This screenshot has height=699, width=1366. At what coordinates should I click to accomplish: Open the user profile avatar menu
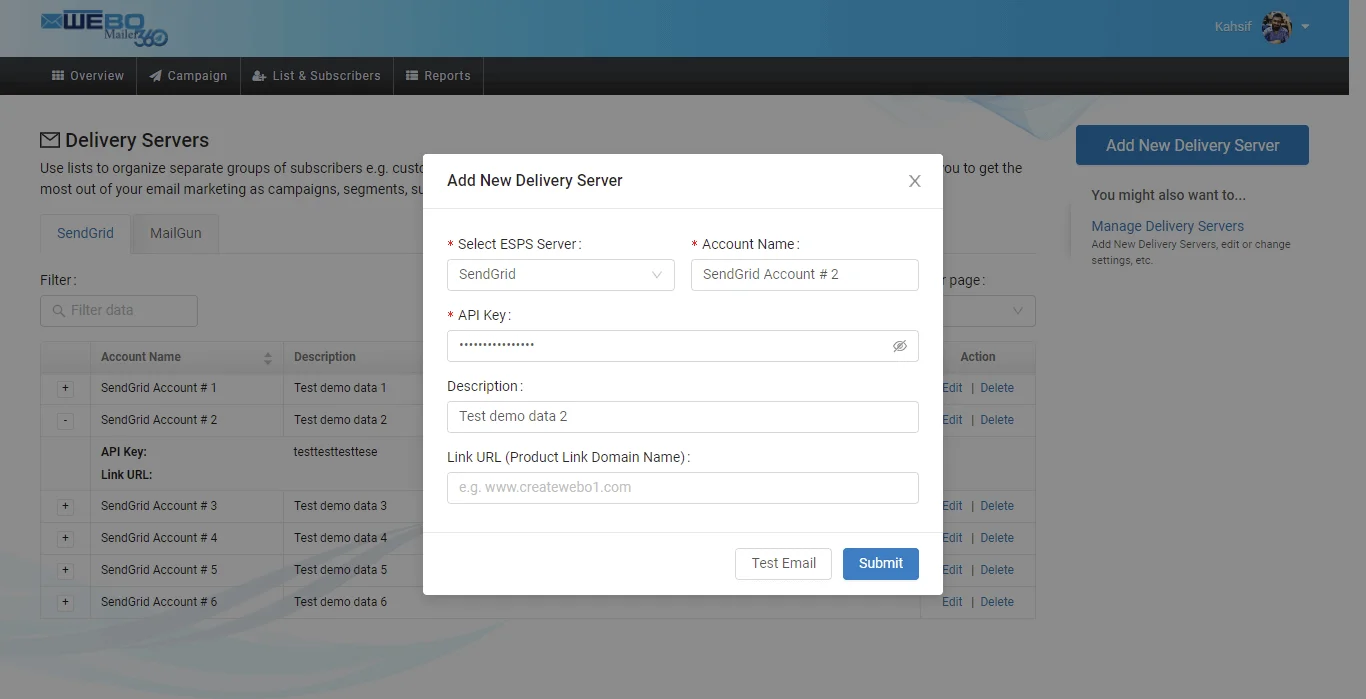point(1276,27)
